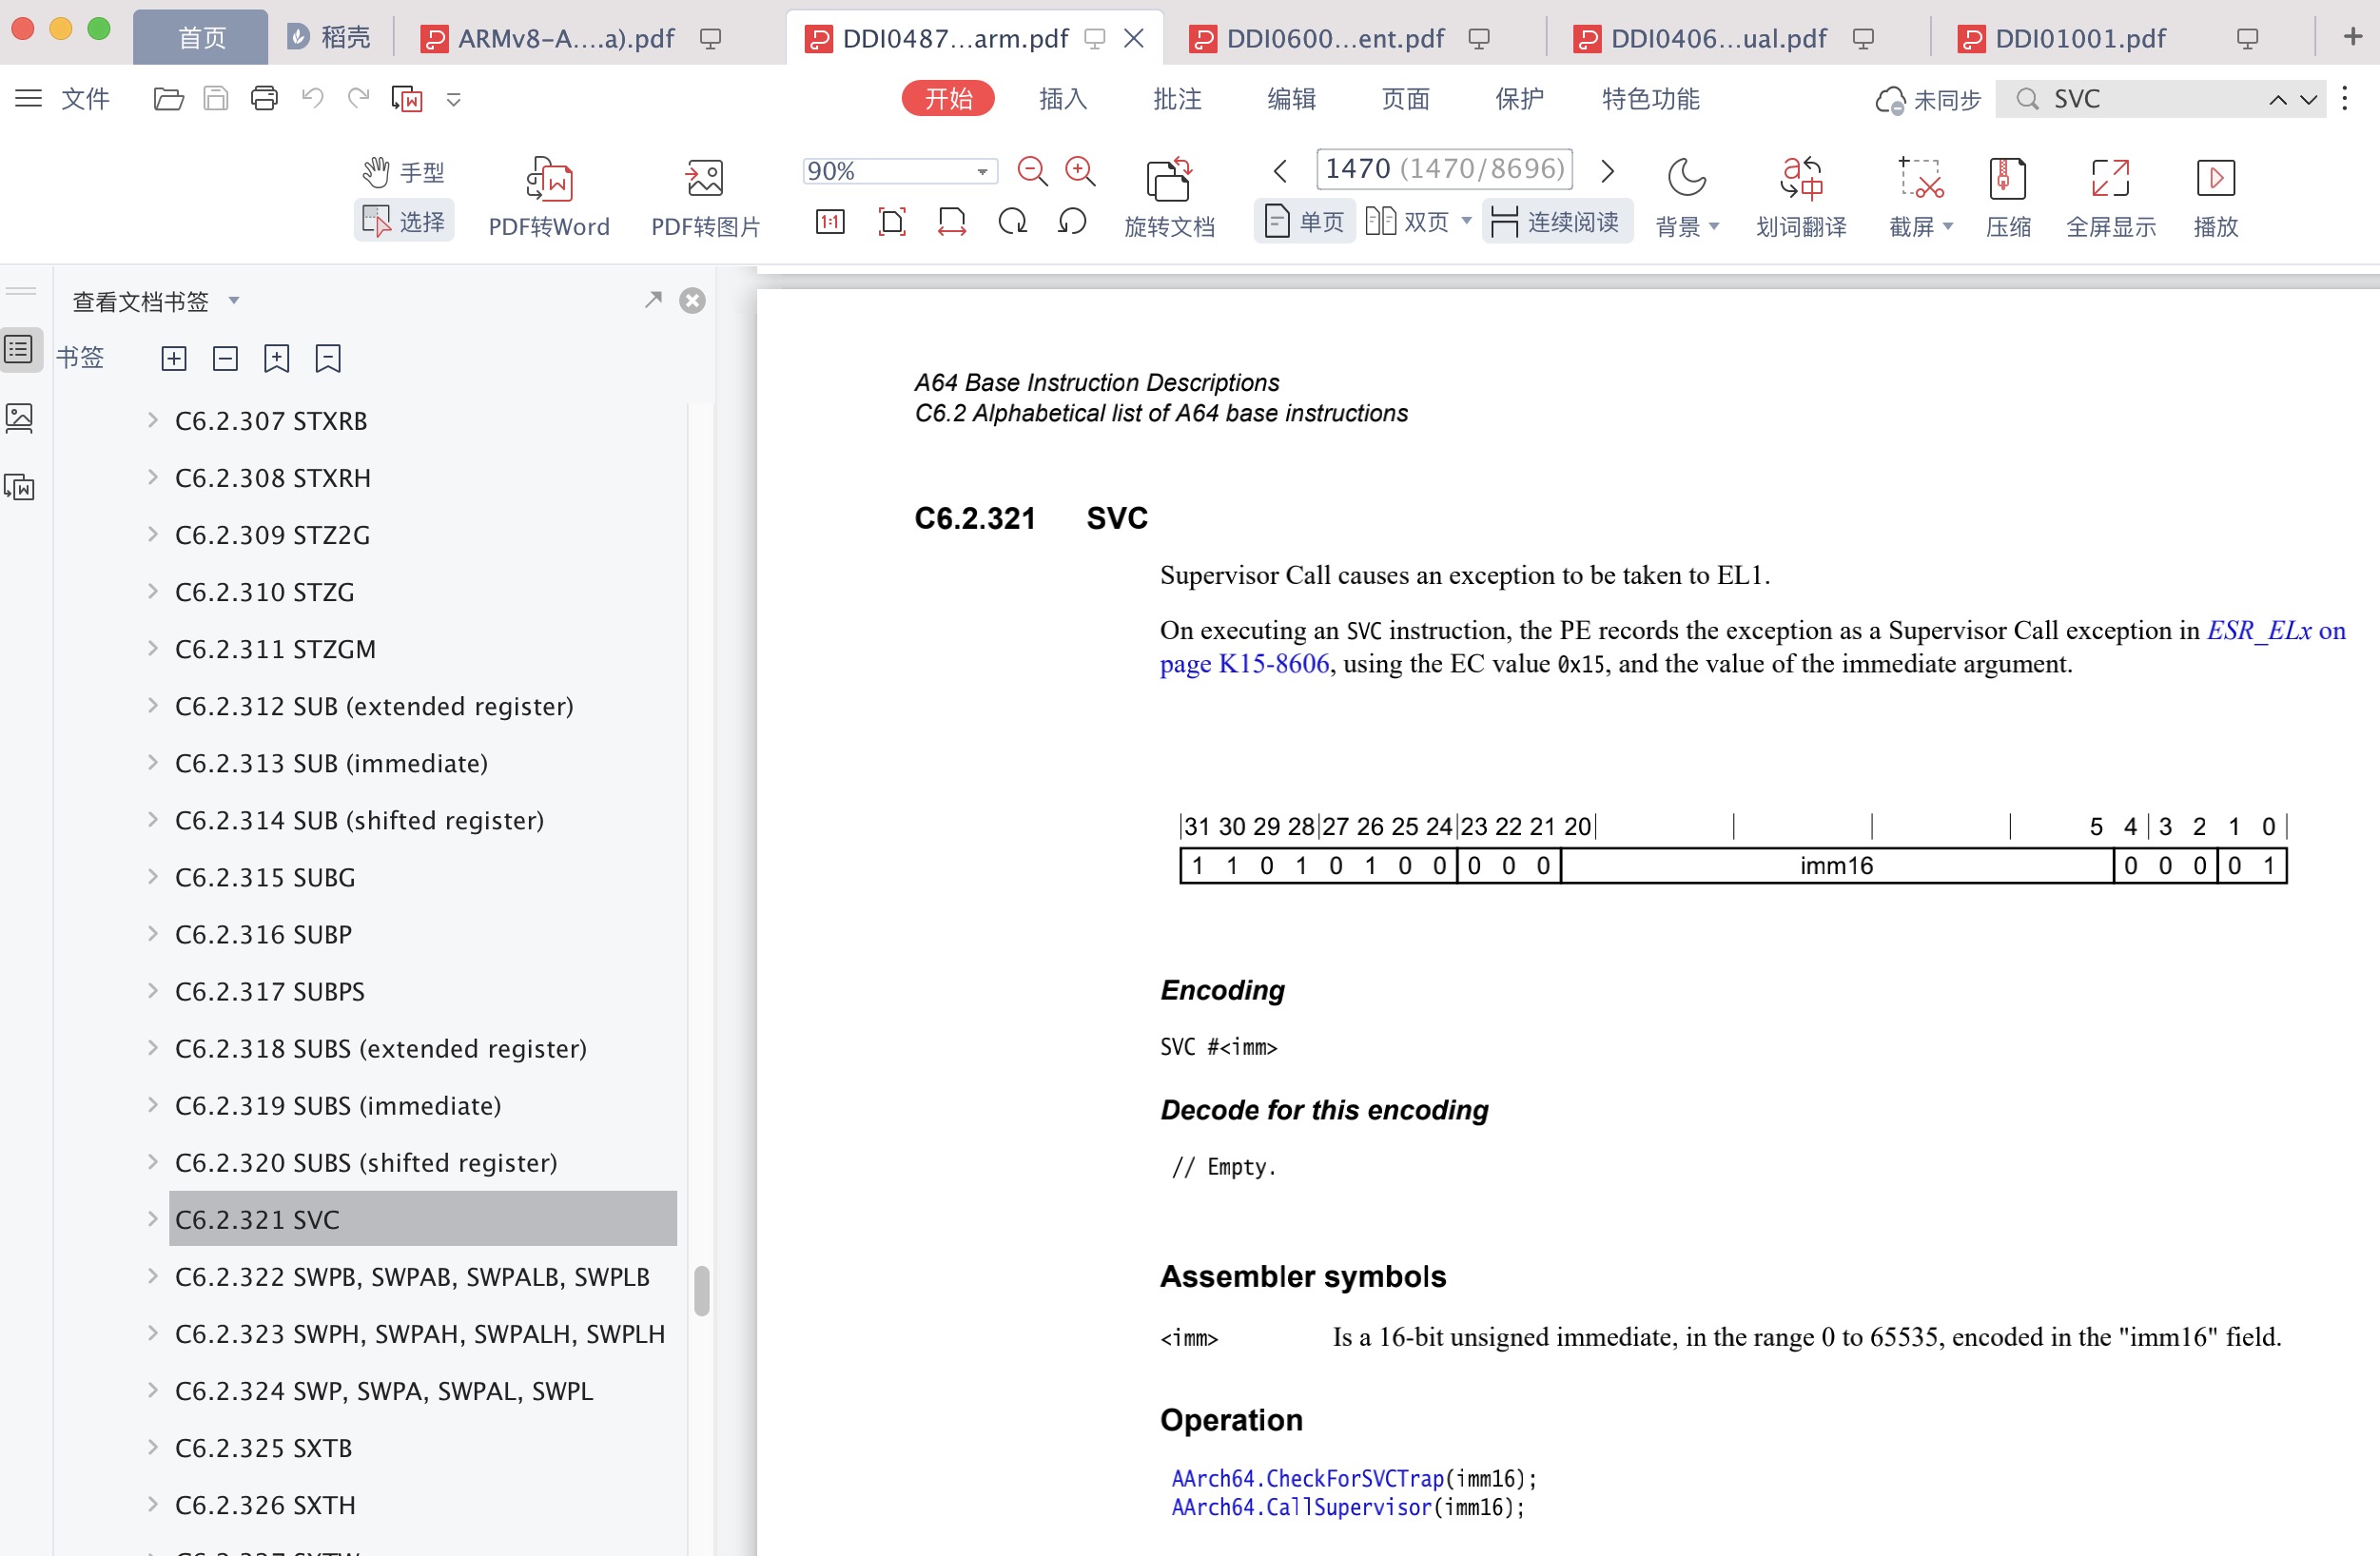Click the zoom out magnifier icon
2380x1556 pixels.
(x=1032, y=171)
